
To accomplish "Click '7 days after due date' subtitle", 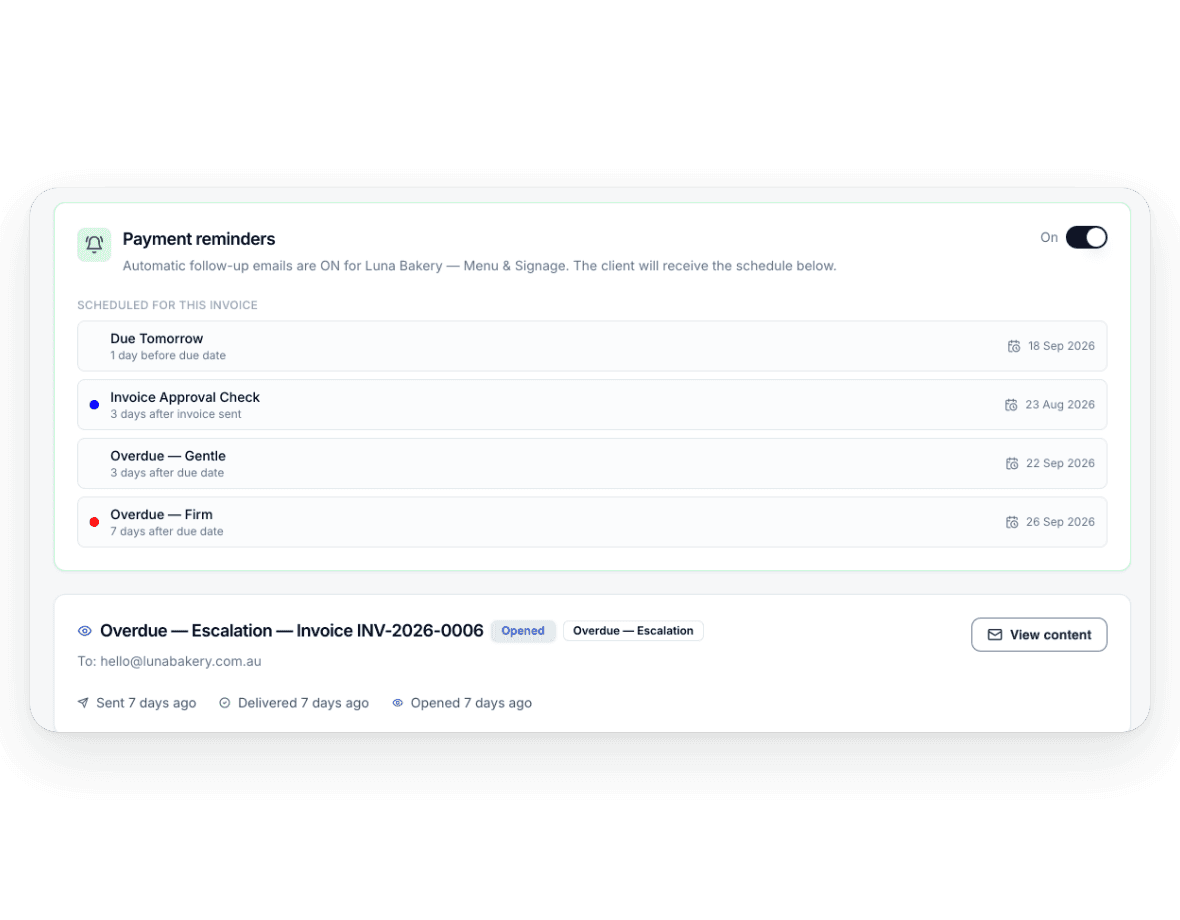I will pyautogui.click(x=167, y=532).
